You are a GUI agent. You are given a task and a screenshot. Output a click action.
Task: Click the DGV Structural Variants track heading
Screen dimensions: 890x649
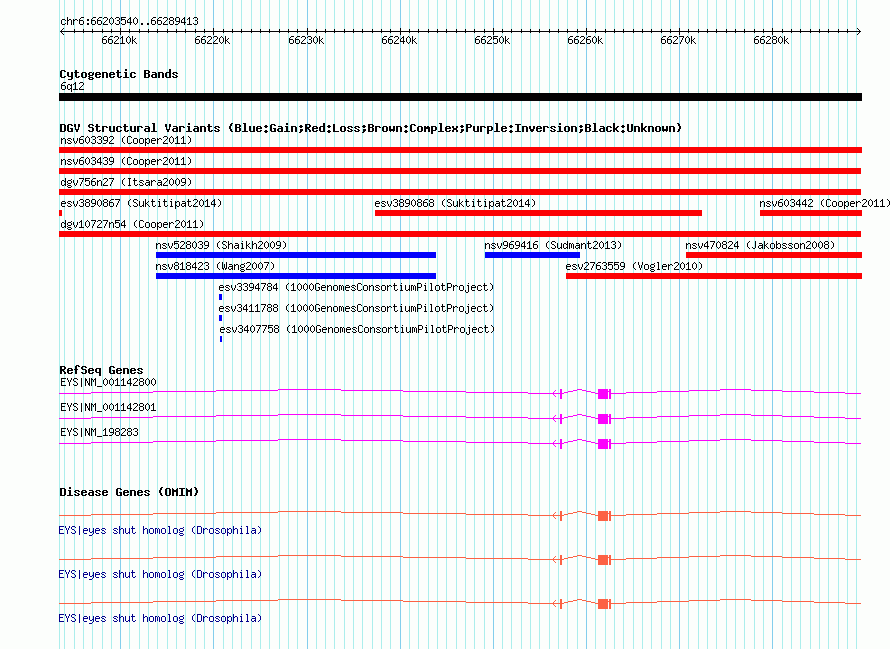coord(370,128)
